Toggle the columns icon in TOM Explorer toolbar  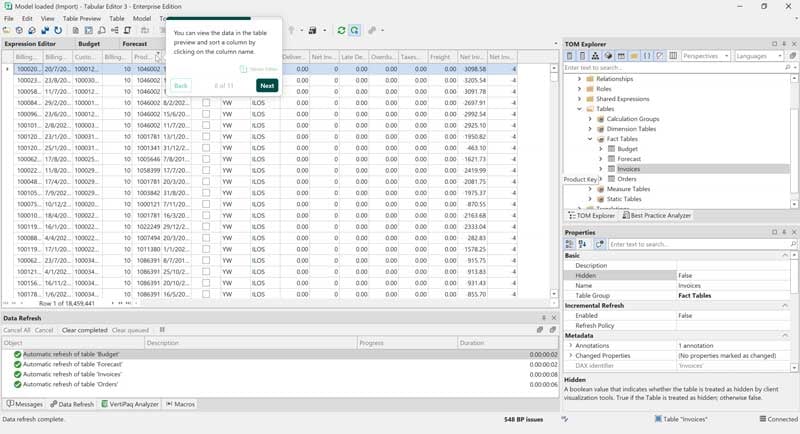click(673, 56)
